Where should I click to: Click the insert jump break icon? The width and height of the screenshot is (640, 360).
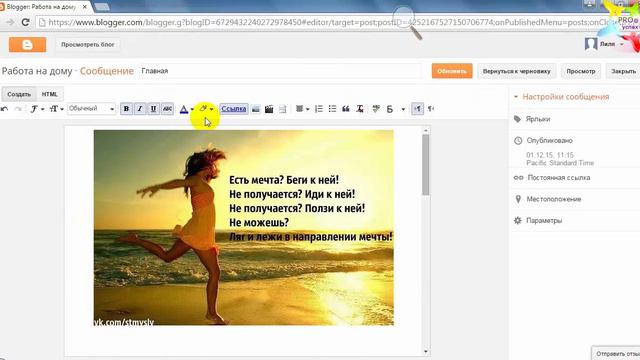tap(282, 109)
